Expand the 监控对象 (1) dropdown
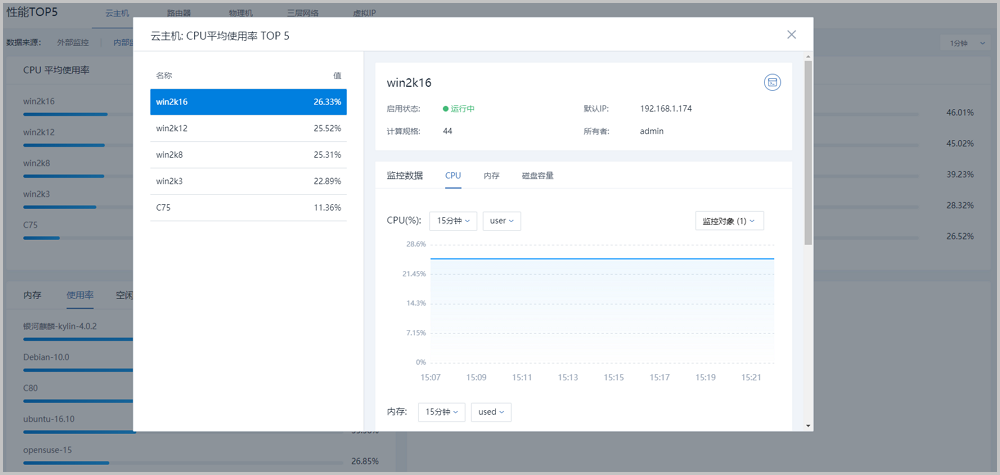Image resolution: width=1000 pixels, height=475 pixels. click(729, 221)
